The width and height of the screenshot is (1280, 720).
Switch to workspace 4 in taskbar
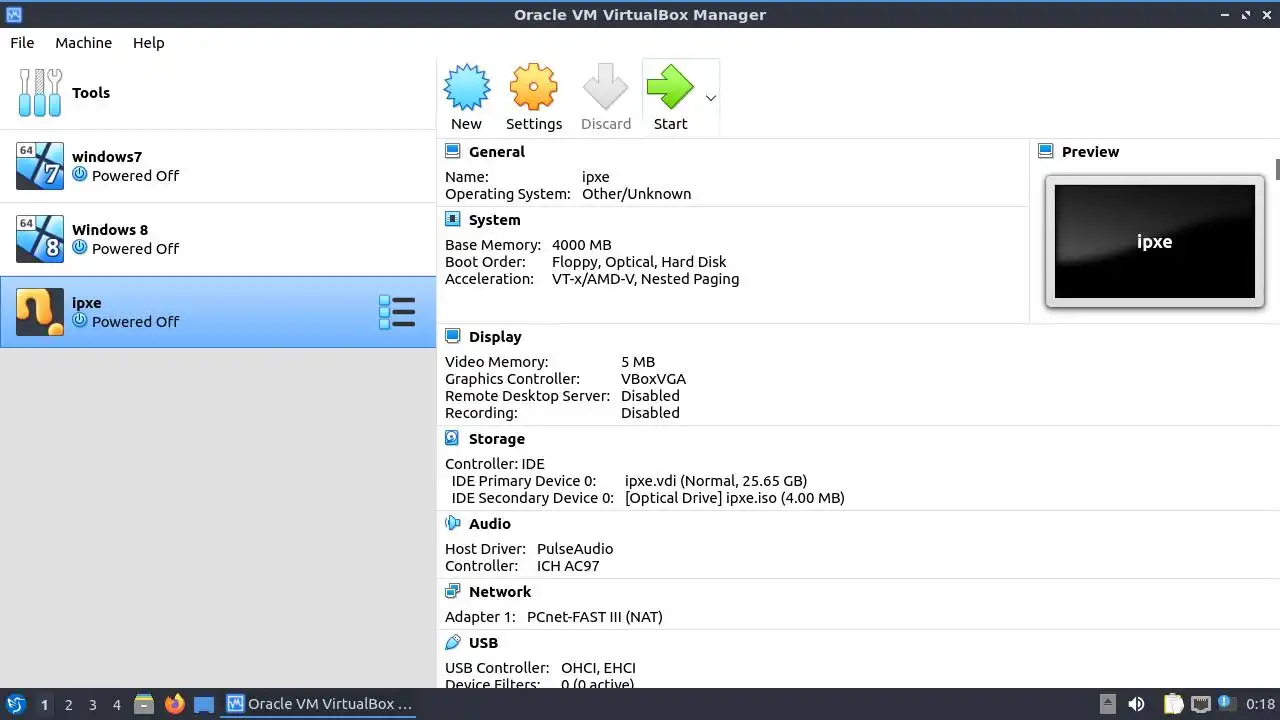point(116,705)
